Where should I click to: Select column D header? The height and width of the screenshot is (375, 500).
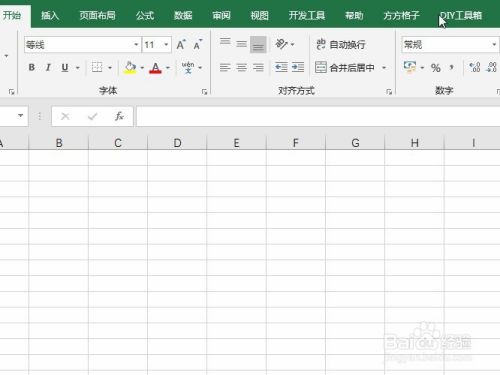[x=177, y=143]
